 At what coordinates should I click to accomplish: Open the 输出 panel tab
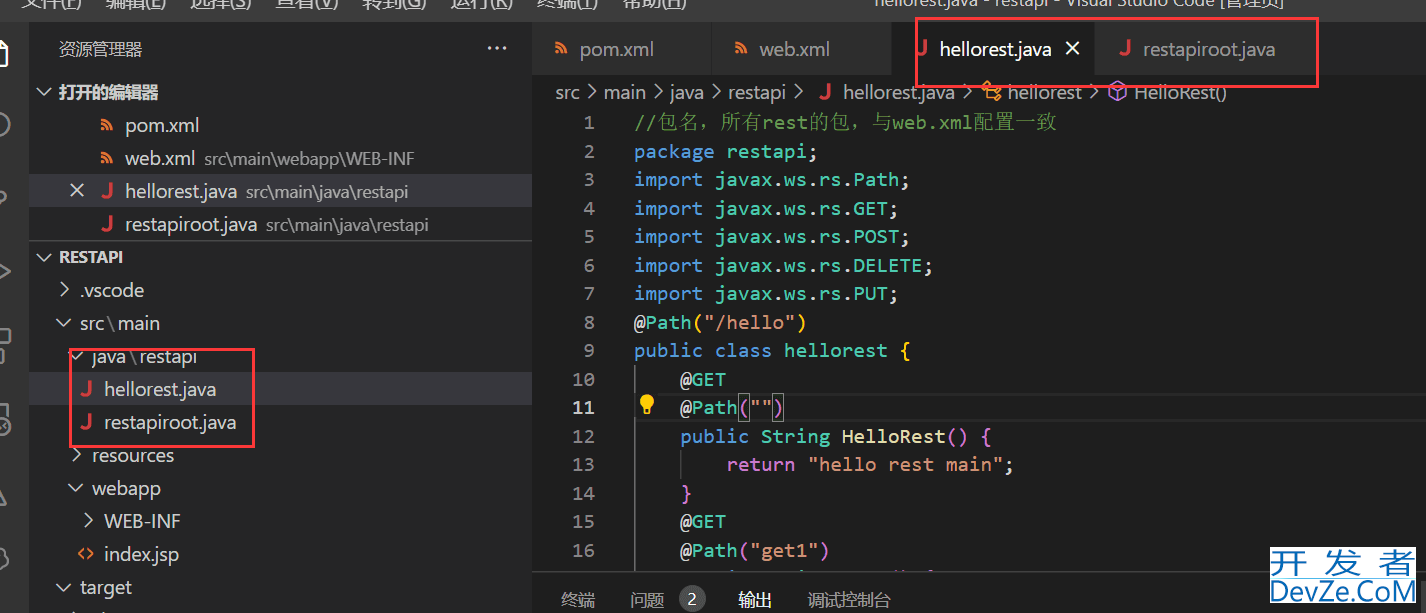(755, 599)
